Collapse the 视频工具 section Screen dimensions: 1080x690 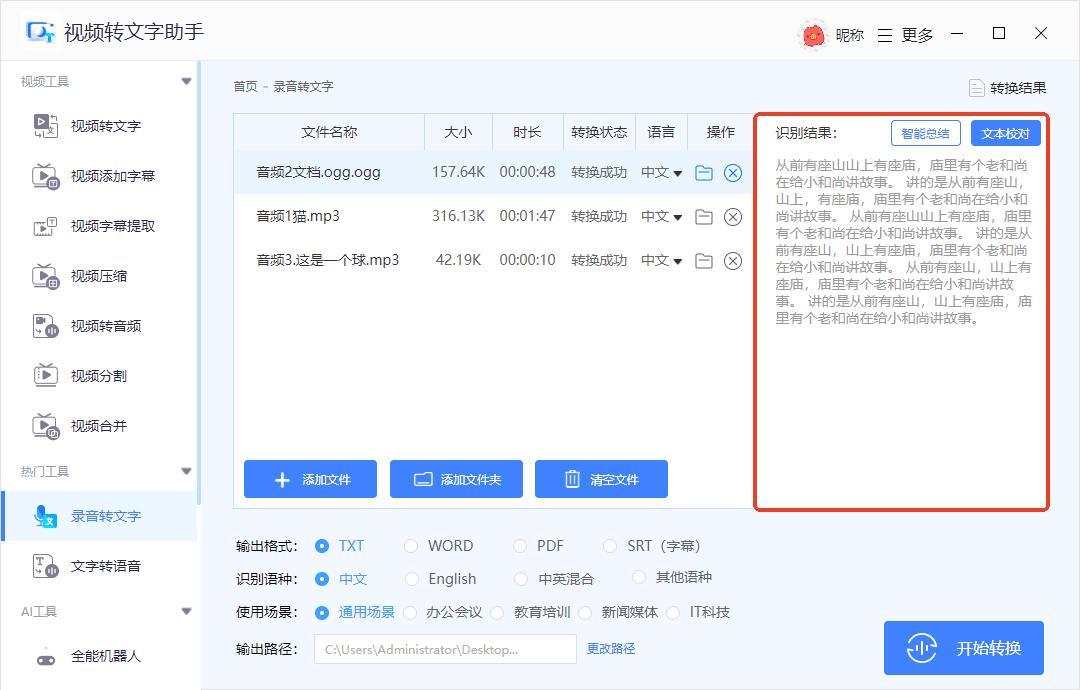[x=186, y=82]
